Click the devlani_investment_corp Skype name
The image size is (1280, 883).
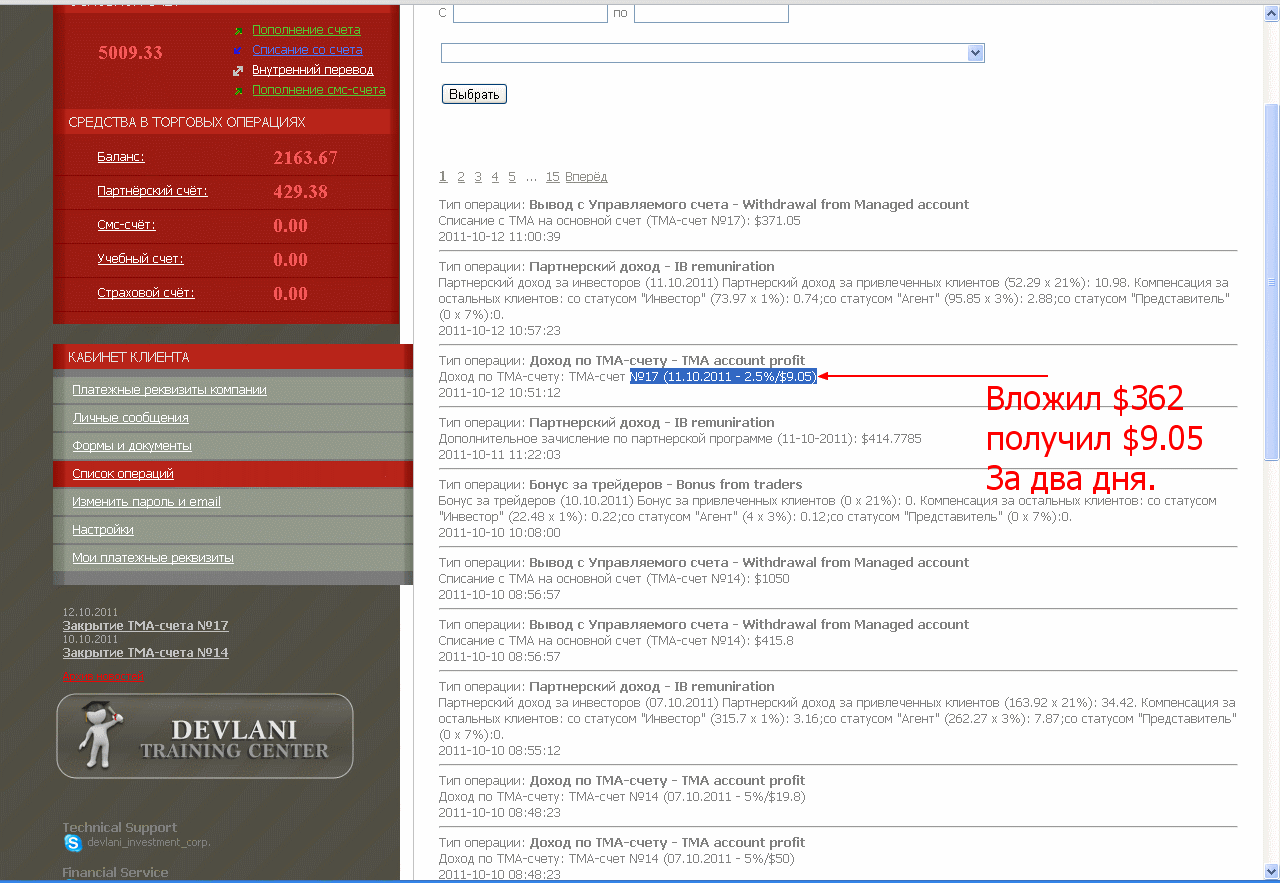pyautogui.click(x=149, y=843)
